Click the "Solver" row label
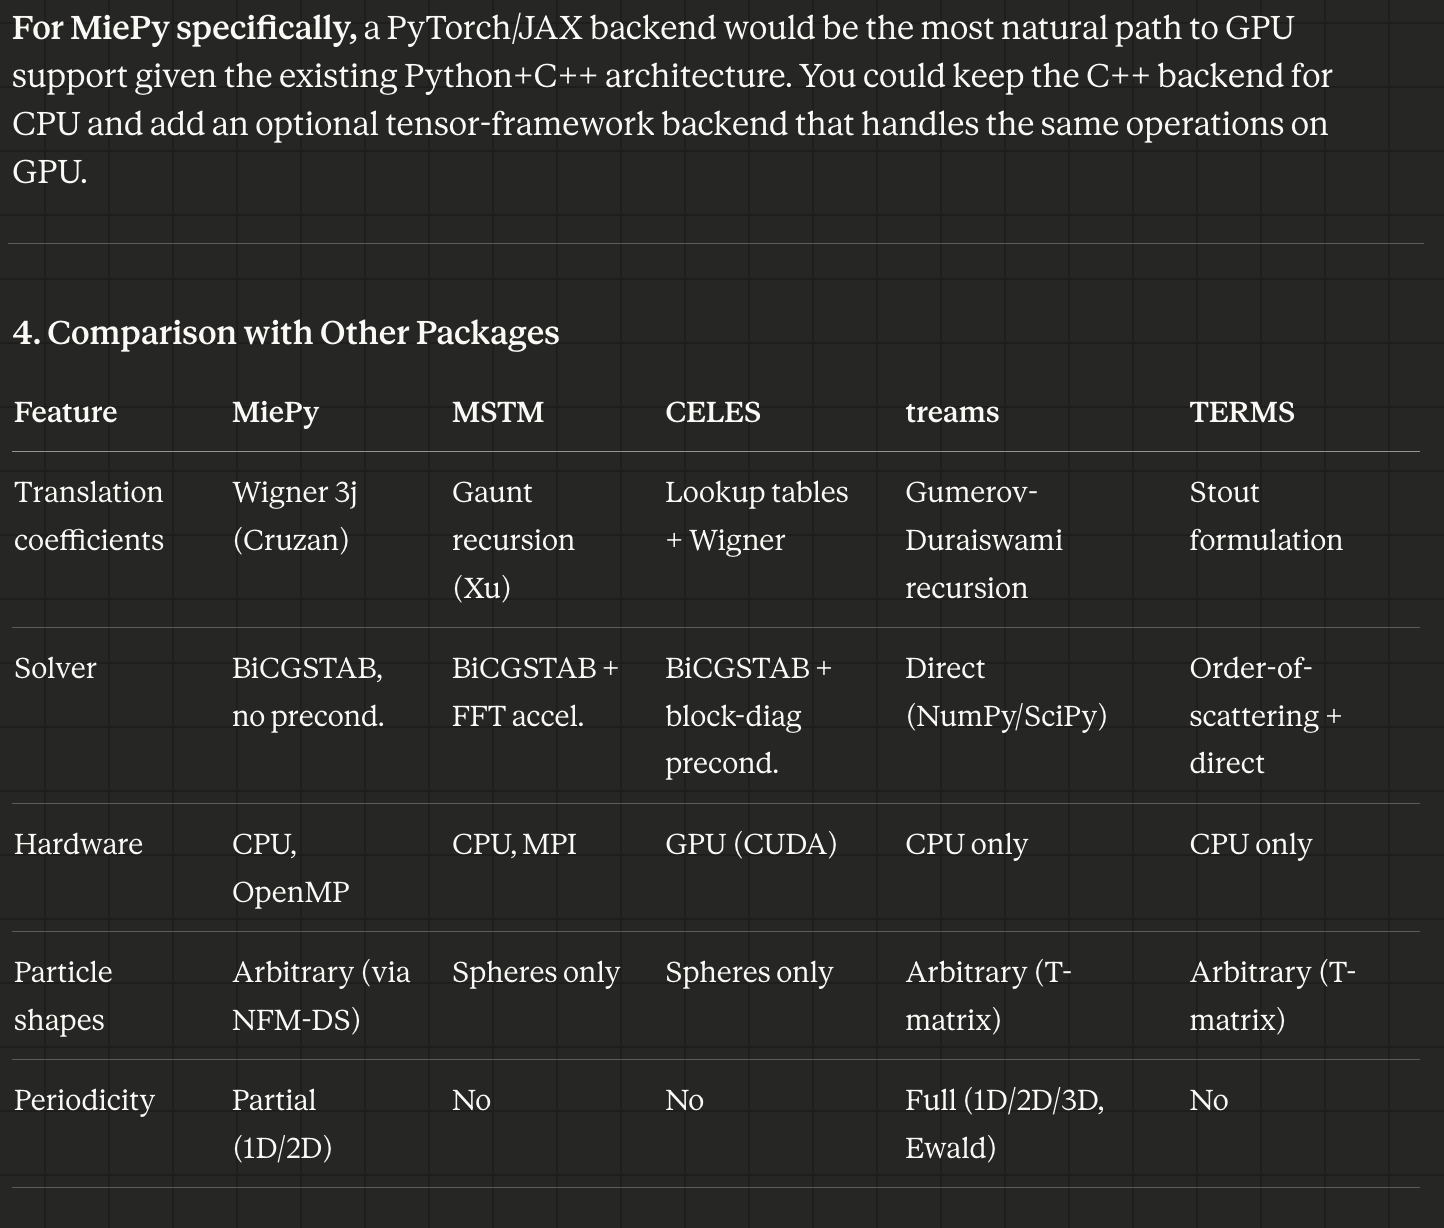The image size is (1444, 1228). coord(55,668)
